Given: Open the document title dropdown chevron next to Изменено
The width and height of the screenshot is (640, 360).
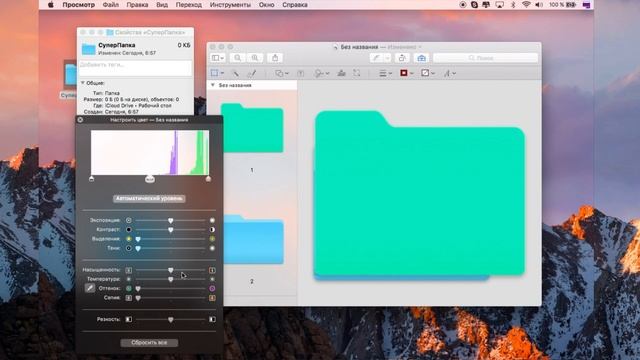Looking at the screenshot, I should click(x=420, y=47).
